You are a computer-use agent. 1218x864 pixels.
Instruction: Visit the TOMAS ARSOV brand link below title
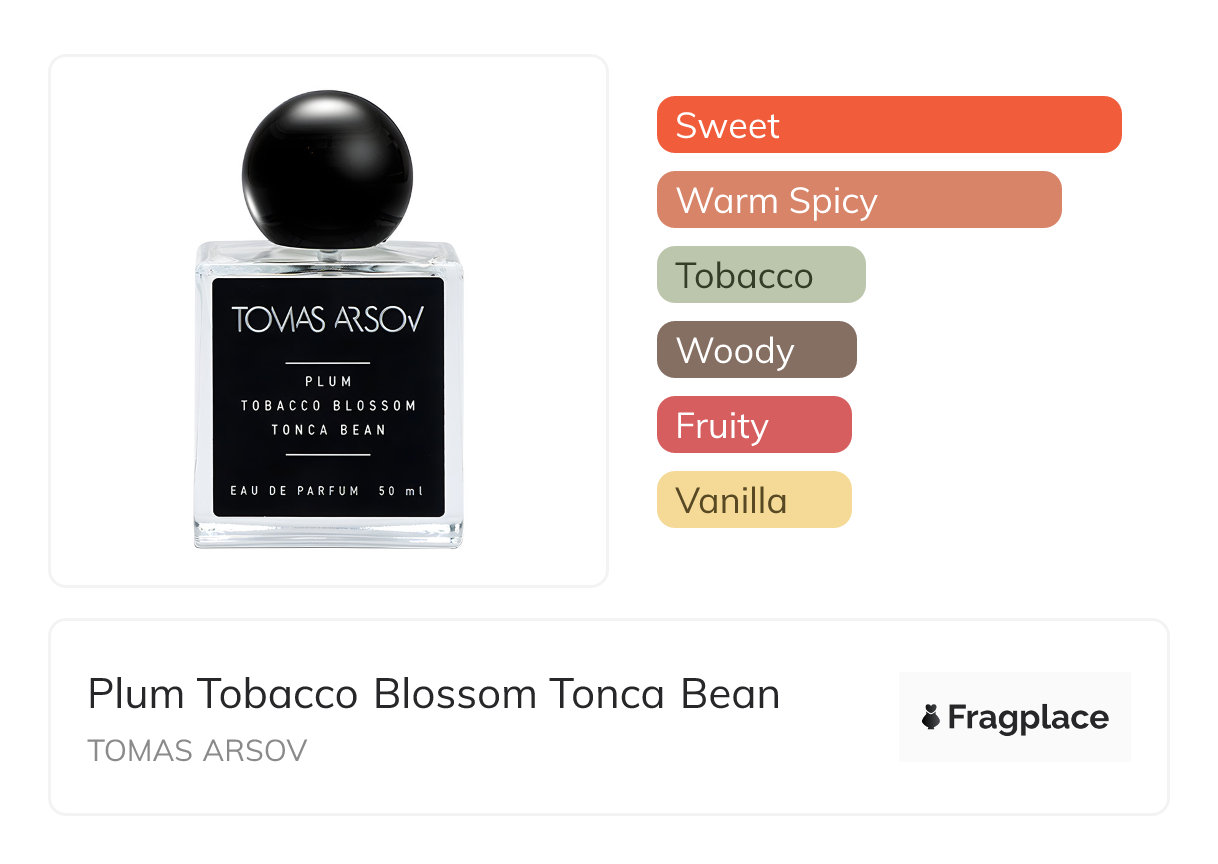197,751
